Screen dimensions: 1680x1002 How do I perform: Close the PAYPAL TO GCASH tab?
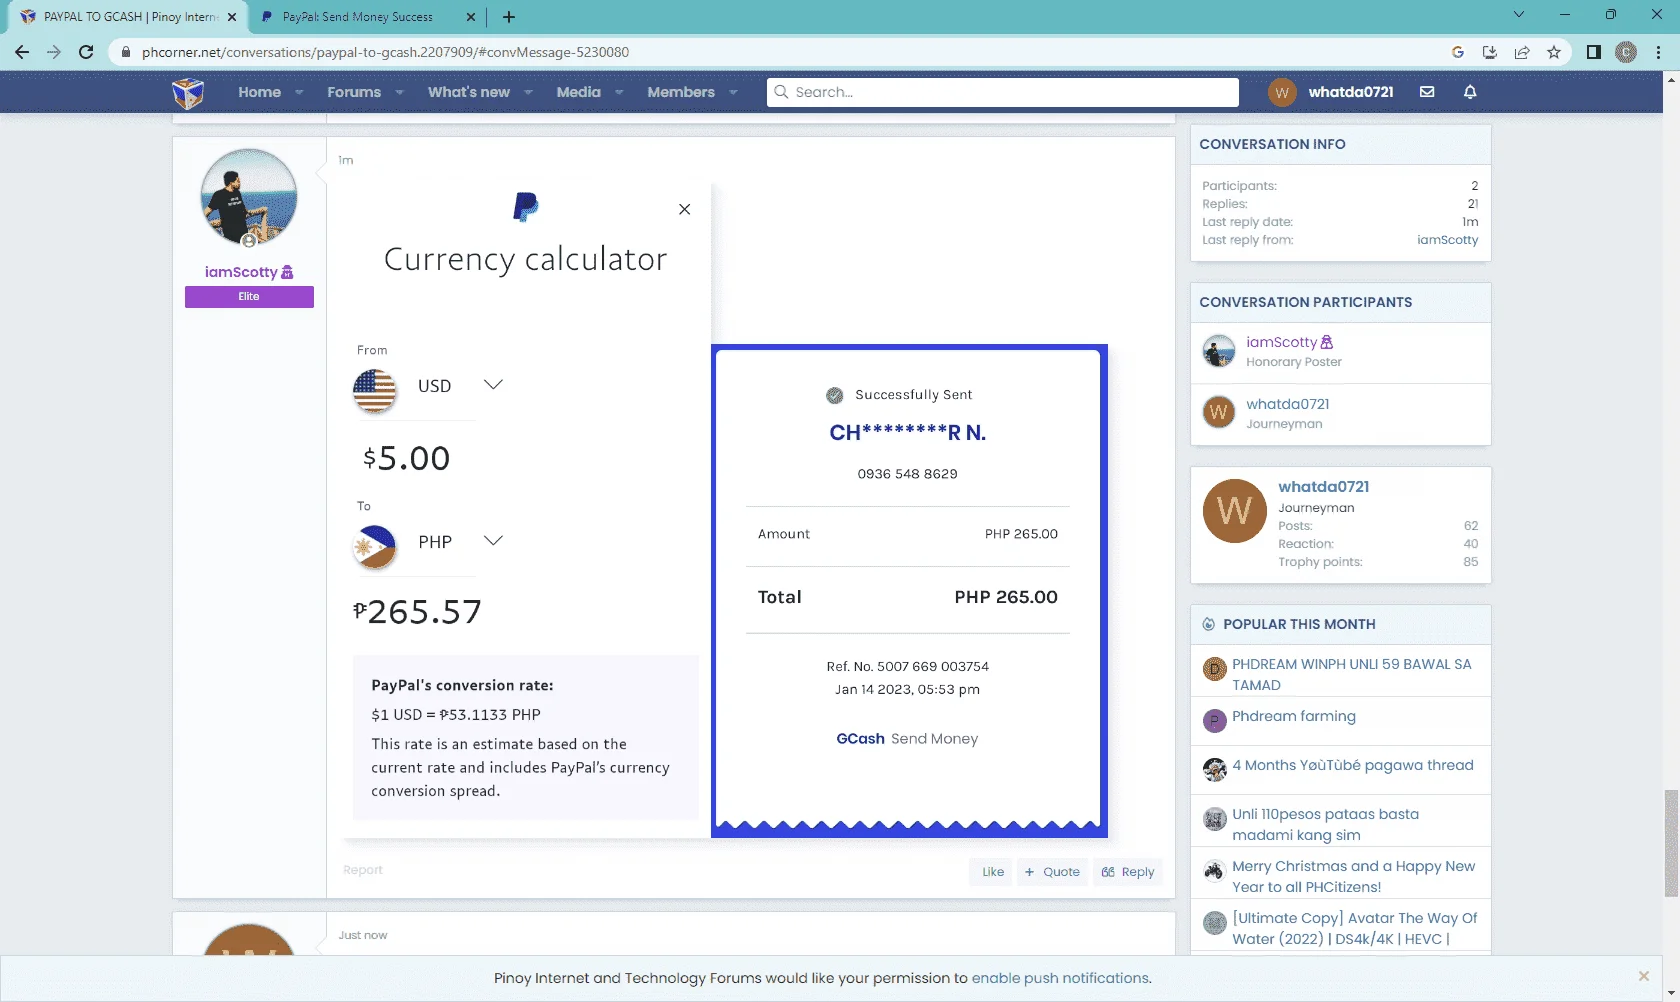(x=232, y=17)
